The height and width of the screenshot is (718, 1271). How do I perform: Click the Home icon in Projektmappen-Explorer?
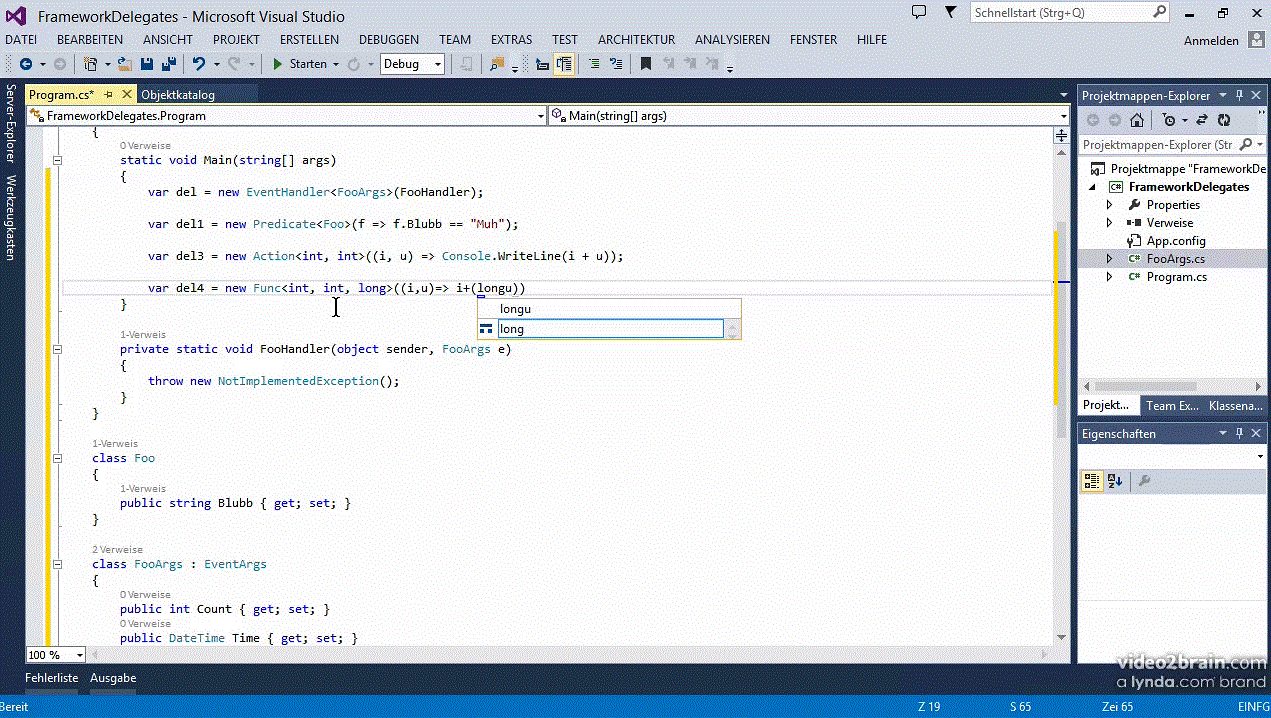coord(1137,120)
